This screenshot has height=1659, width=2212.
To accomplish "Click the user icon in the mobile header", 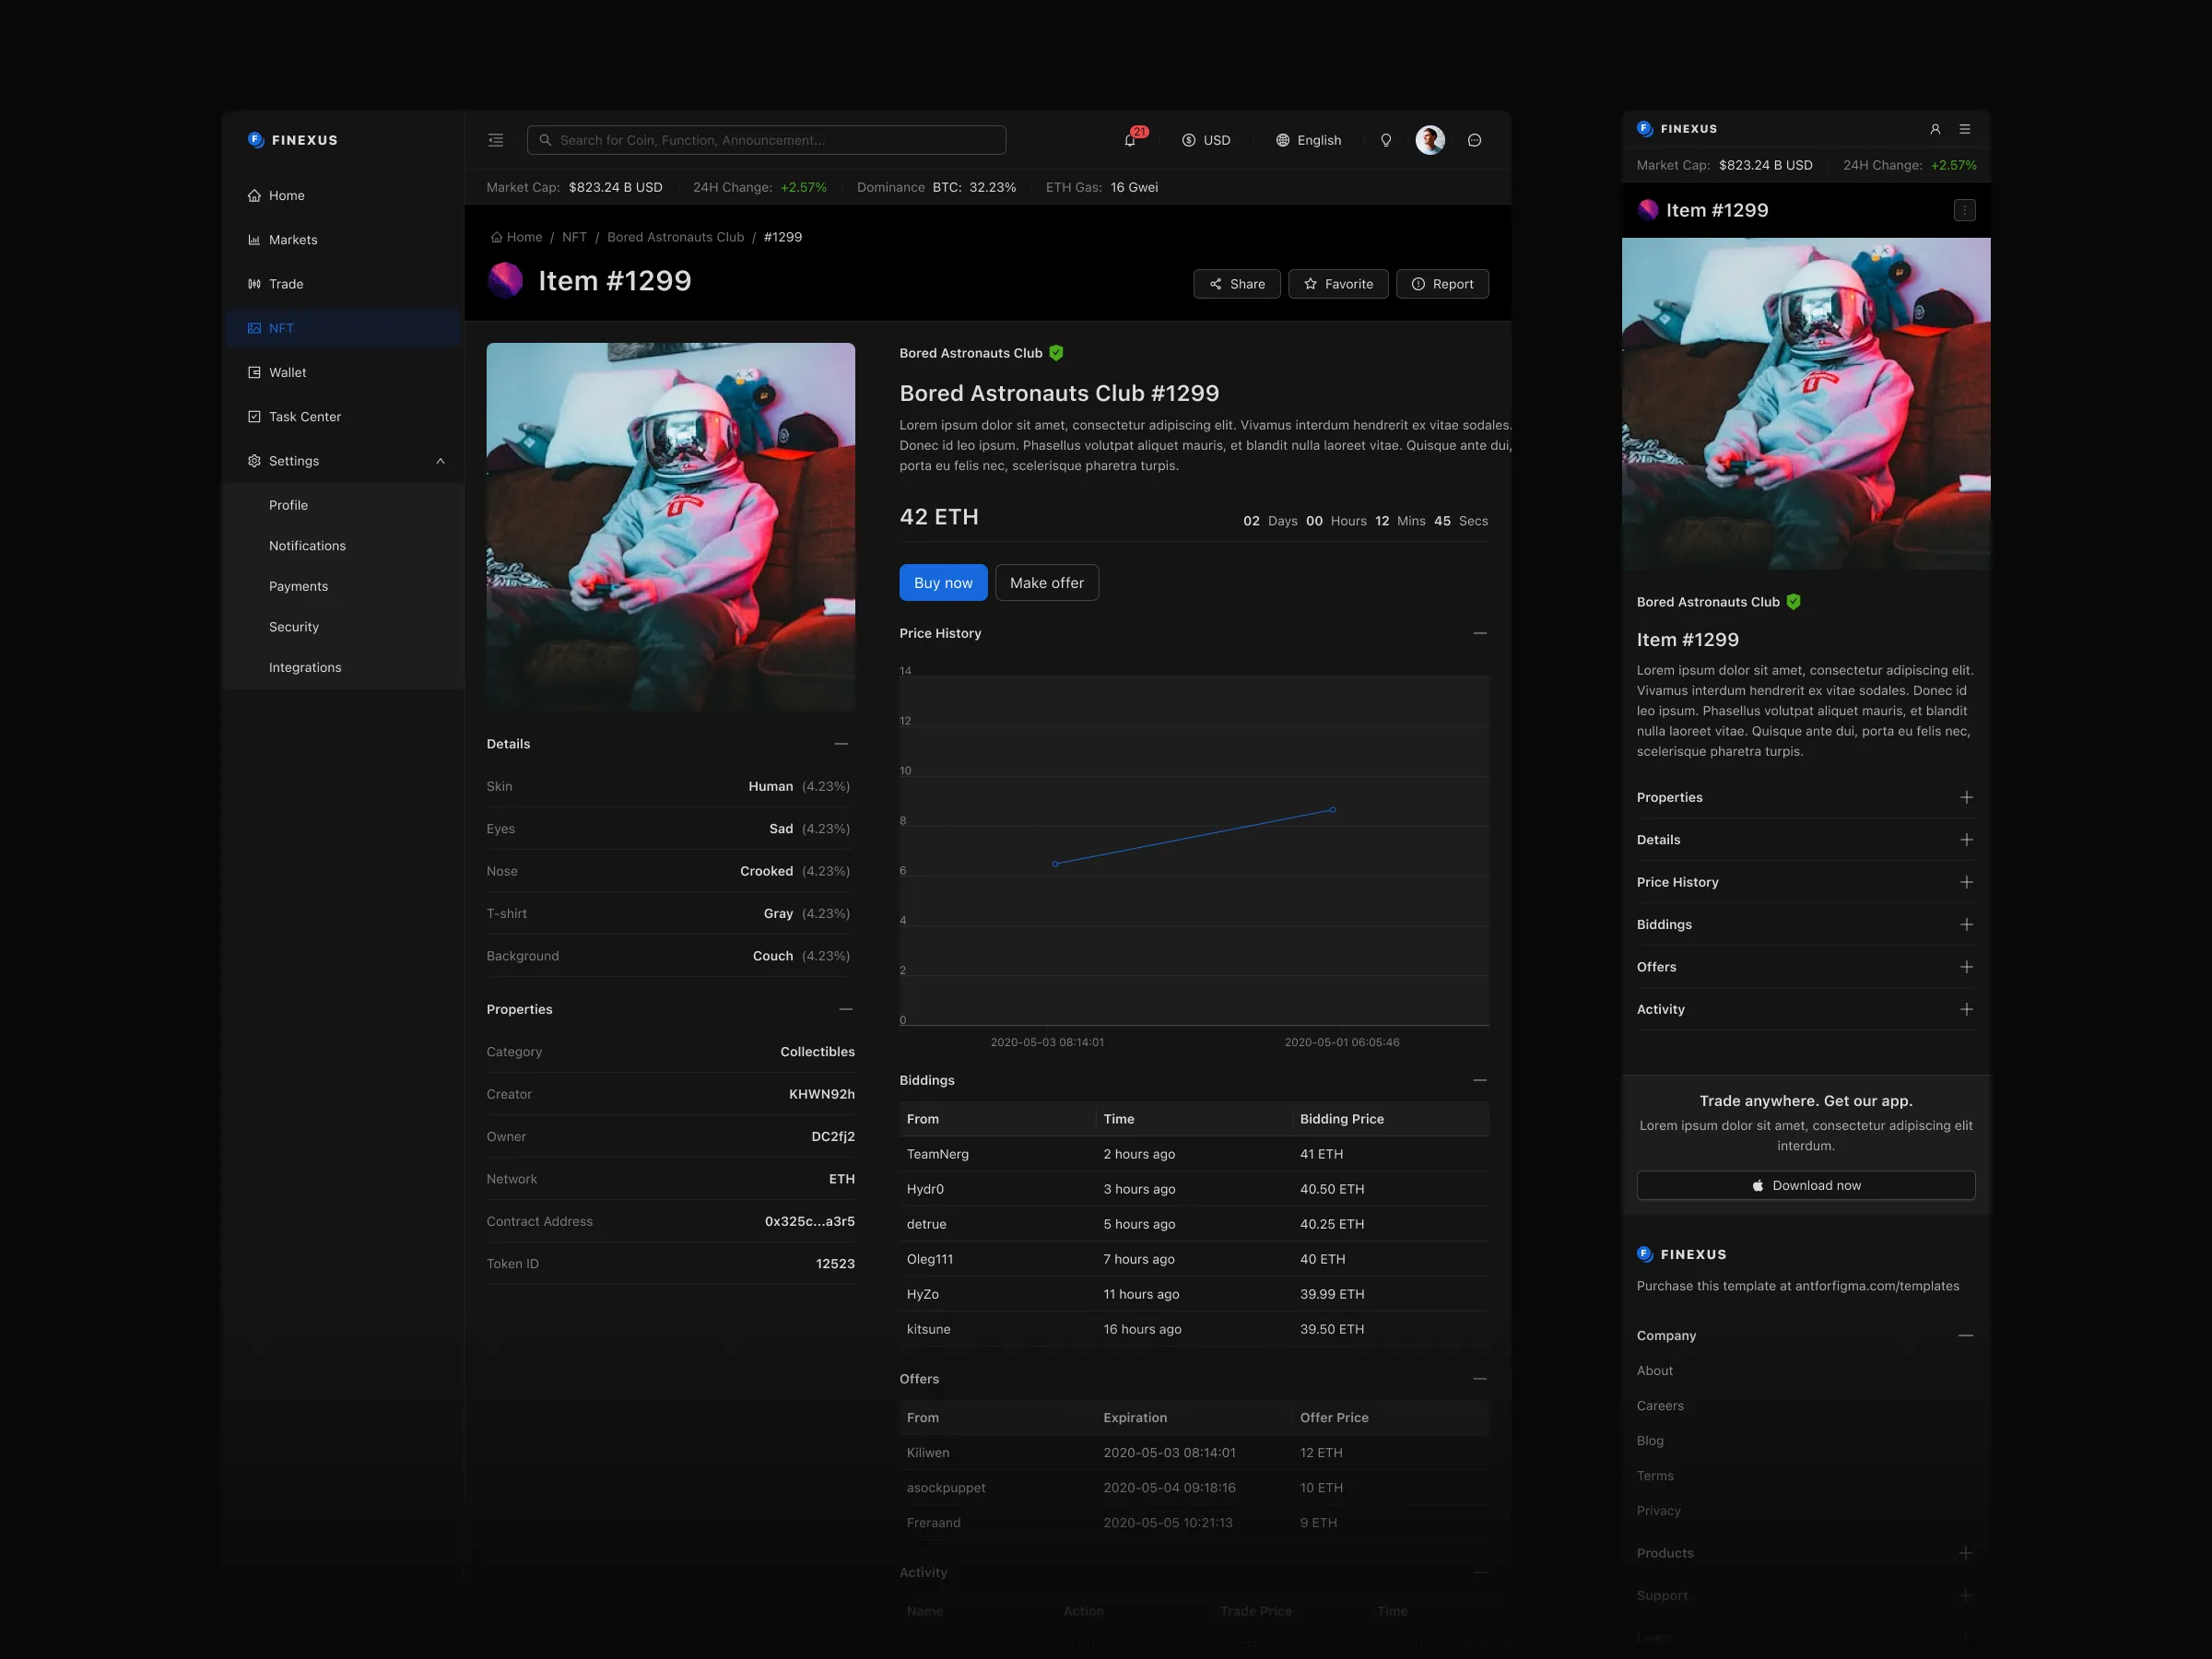I will pyautogui.click(x=1935, y=128).
